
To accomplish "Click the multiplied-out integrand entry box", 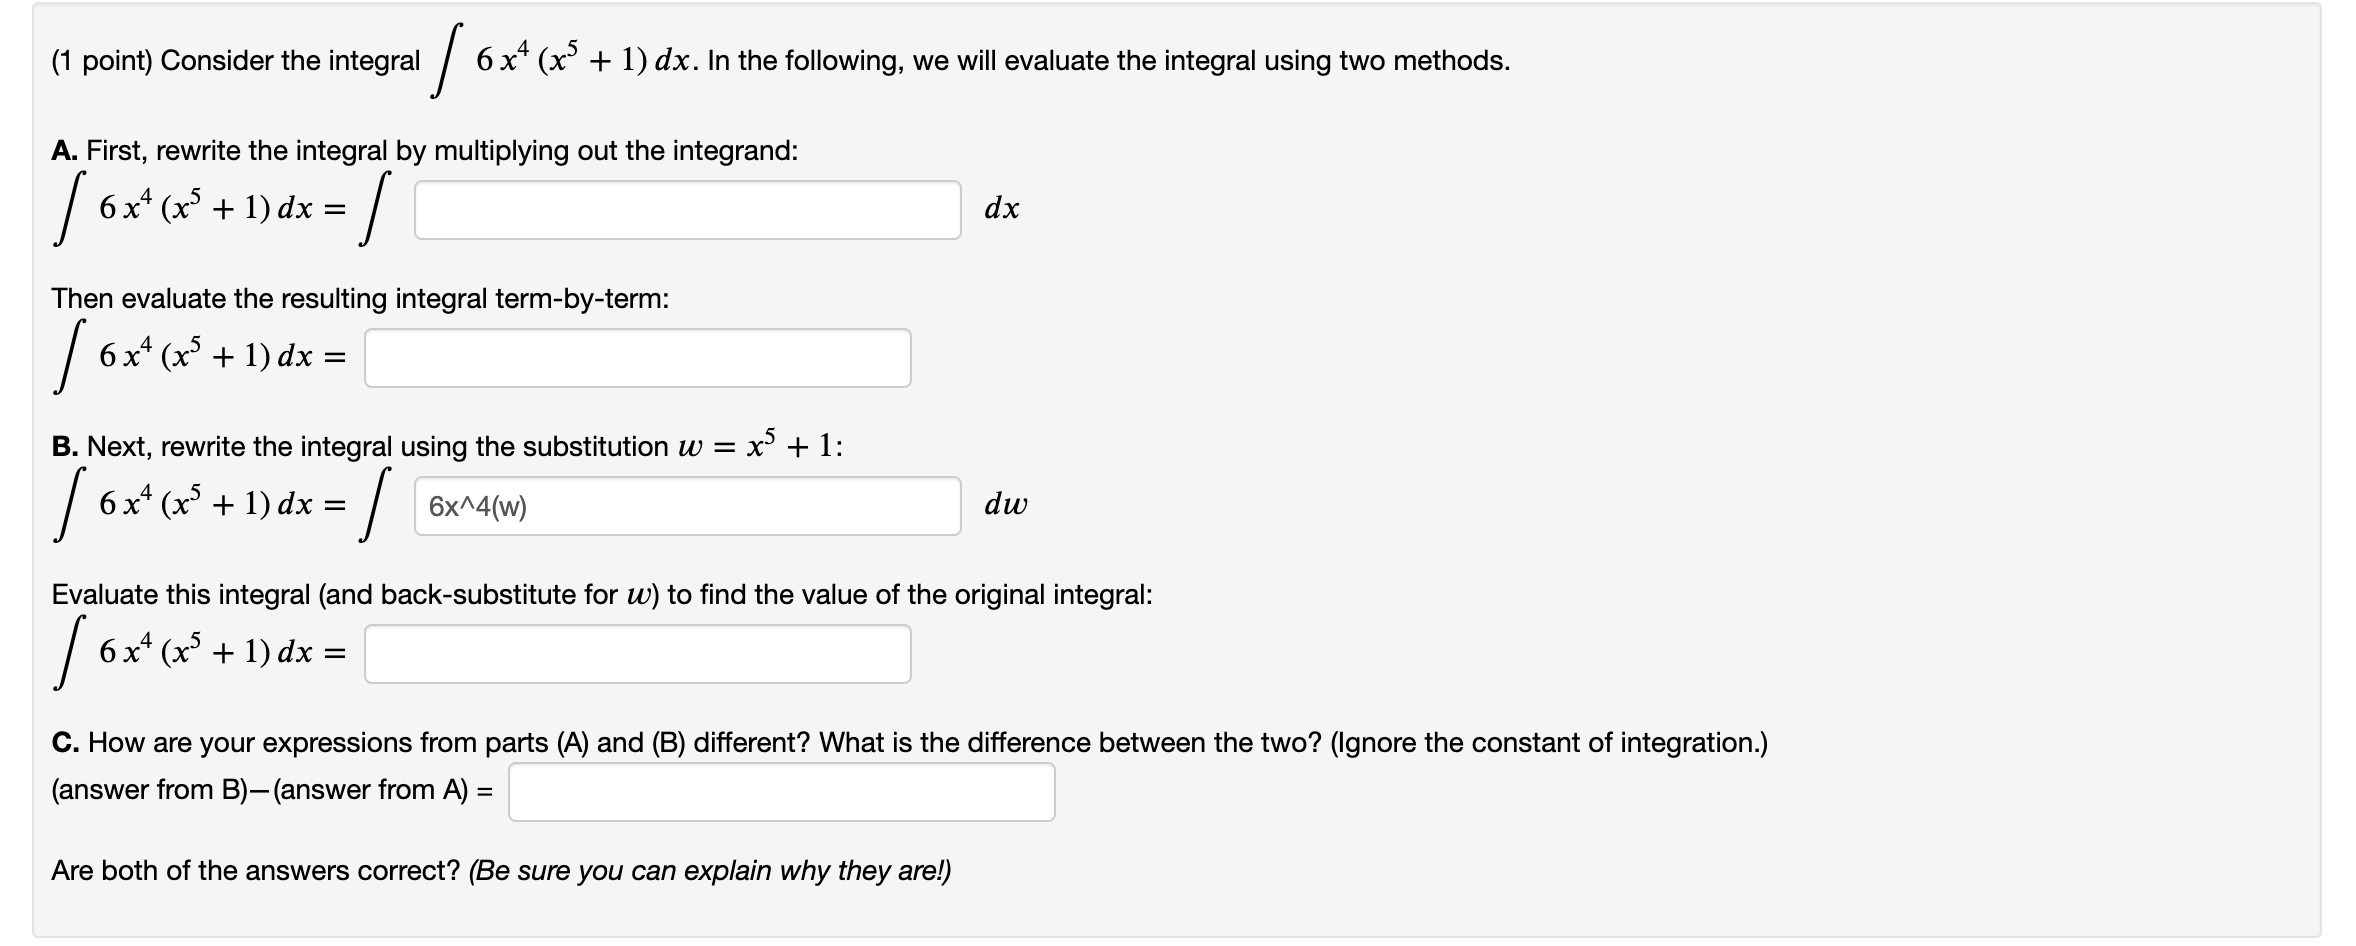I will pyautogui.click(x=687, y=209).
